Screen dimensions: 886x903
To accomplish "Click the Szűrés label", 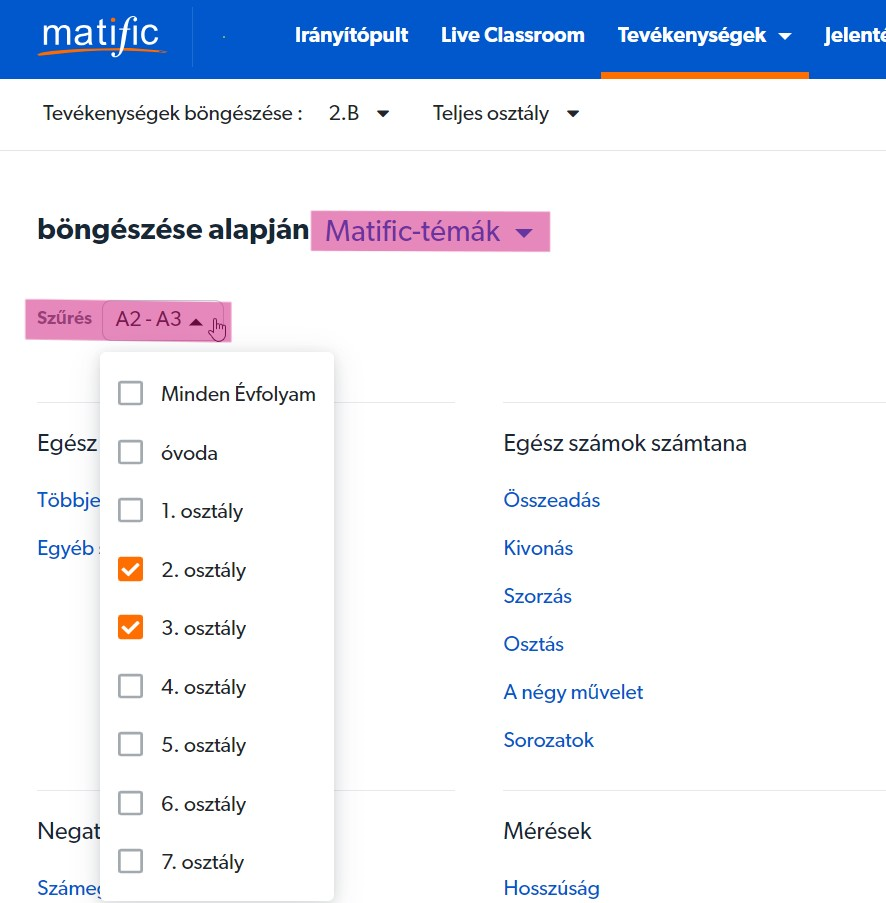I will pyautogui.click(x=65, y=318).
